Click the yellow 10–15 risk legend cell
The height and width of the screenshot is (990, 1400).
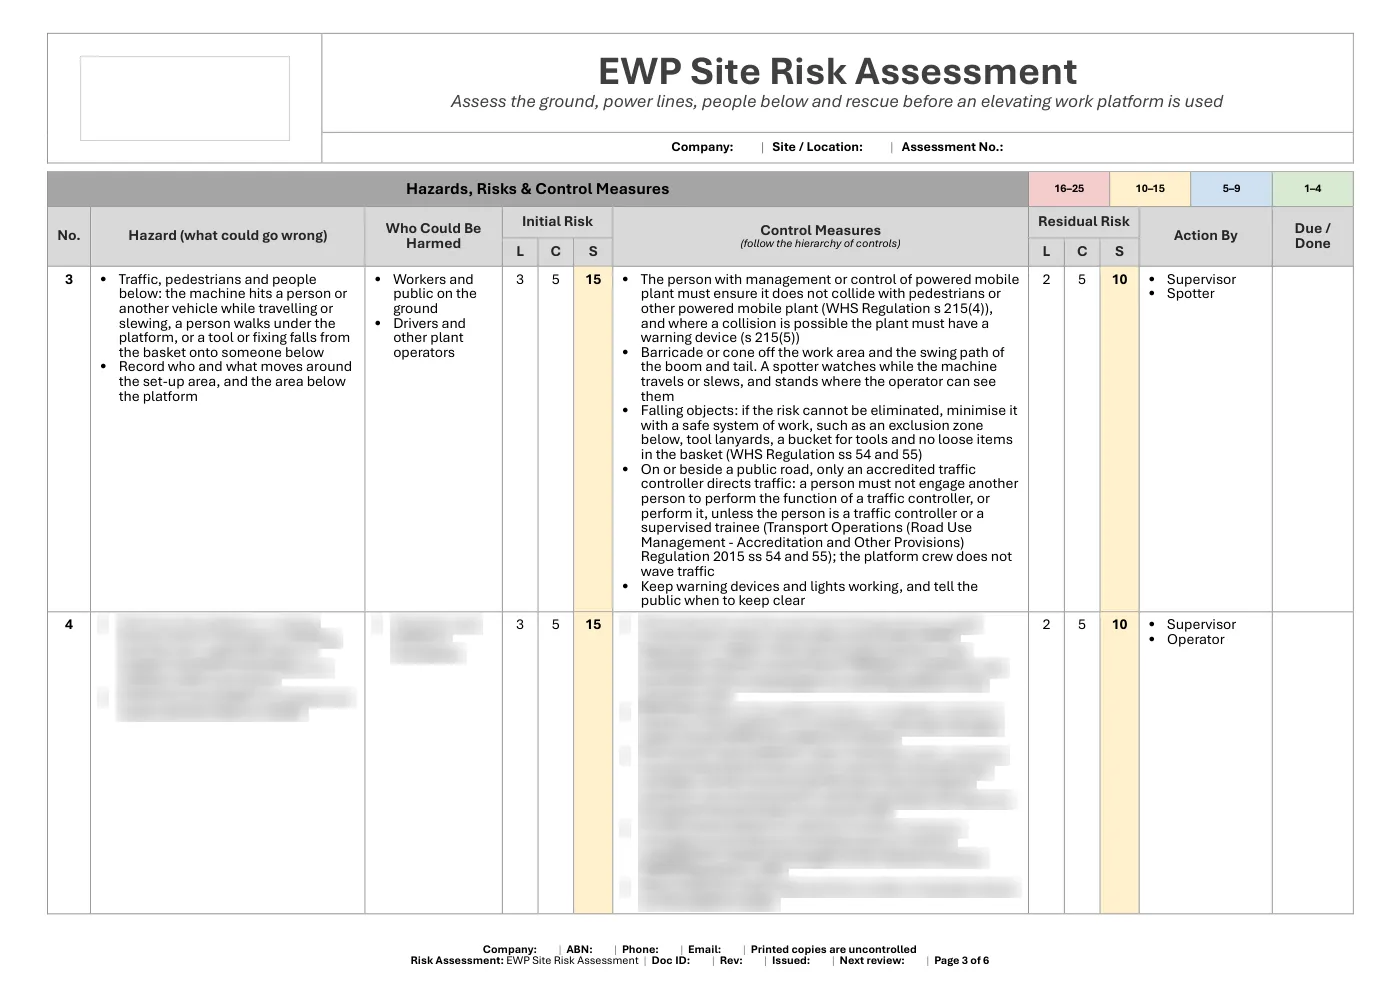point(1150,188)
